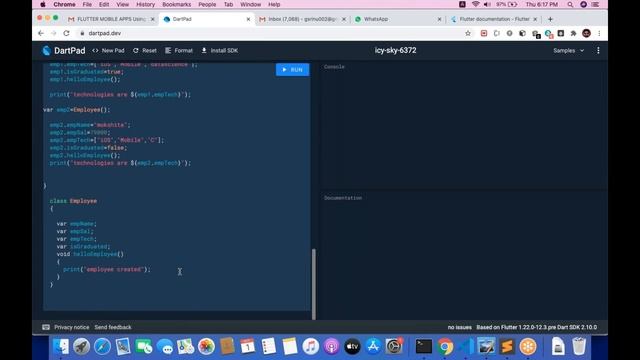Open the Apple menu
The height and width of the screenshot is (360, 640).
click(43, 4)
